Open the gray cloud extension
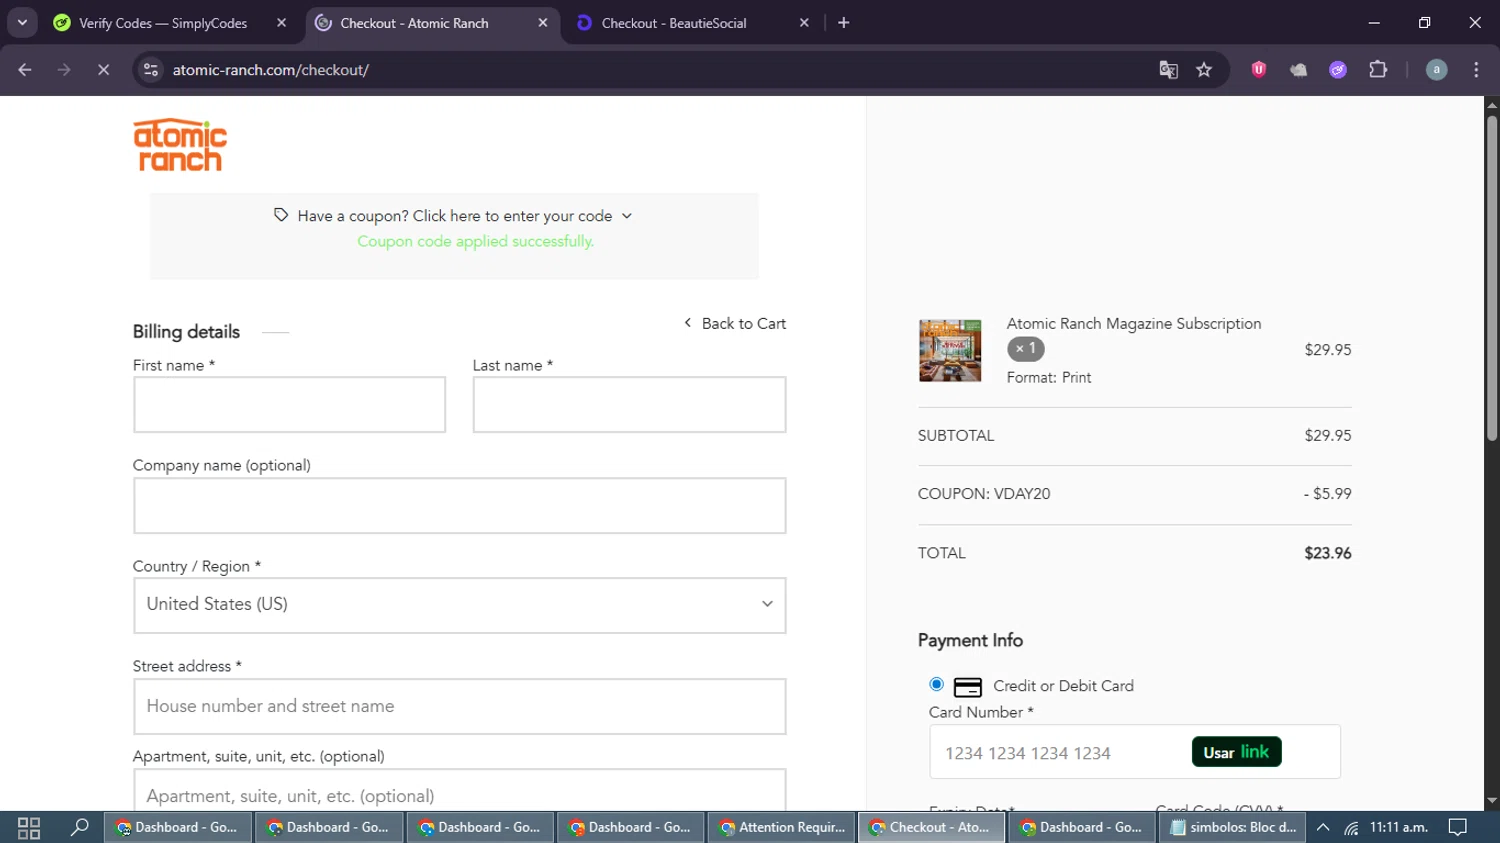This screenshot has height=843, width=1500. [x=1298, y=70]
